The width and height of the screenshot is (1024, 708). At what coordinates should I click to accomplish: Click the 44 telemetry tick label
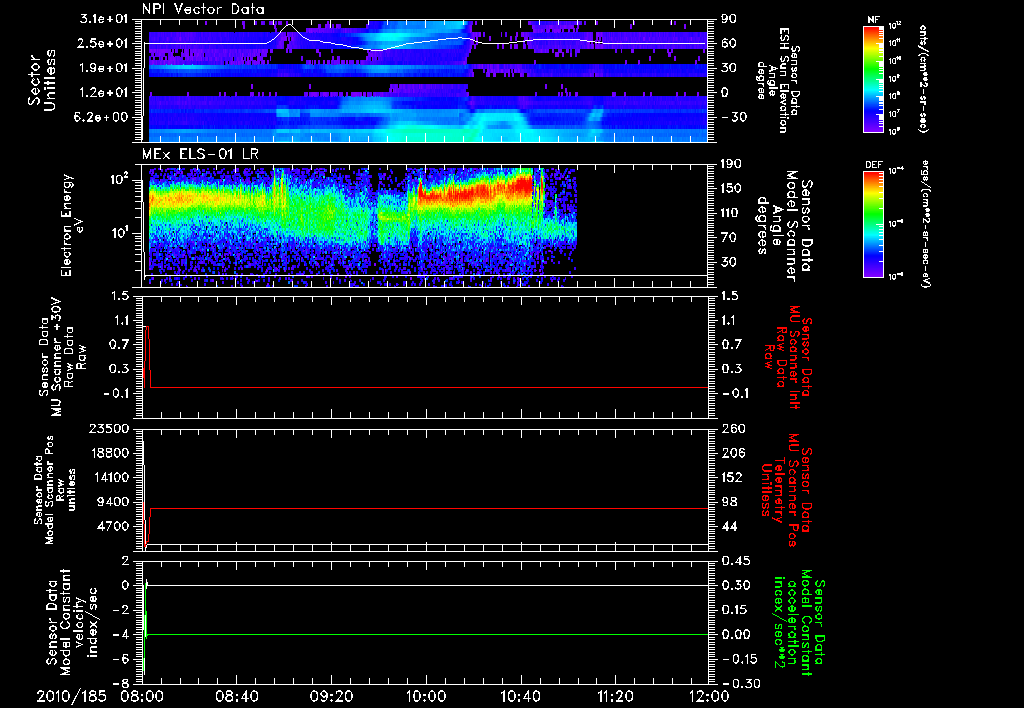729,527
